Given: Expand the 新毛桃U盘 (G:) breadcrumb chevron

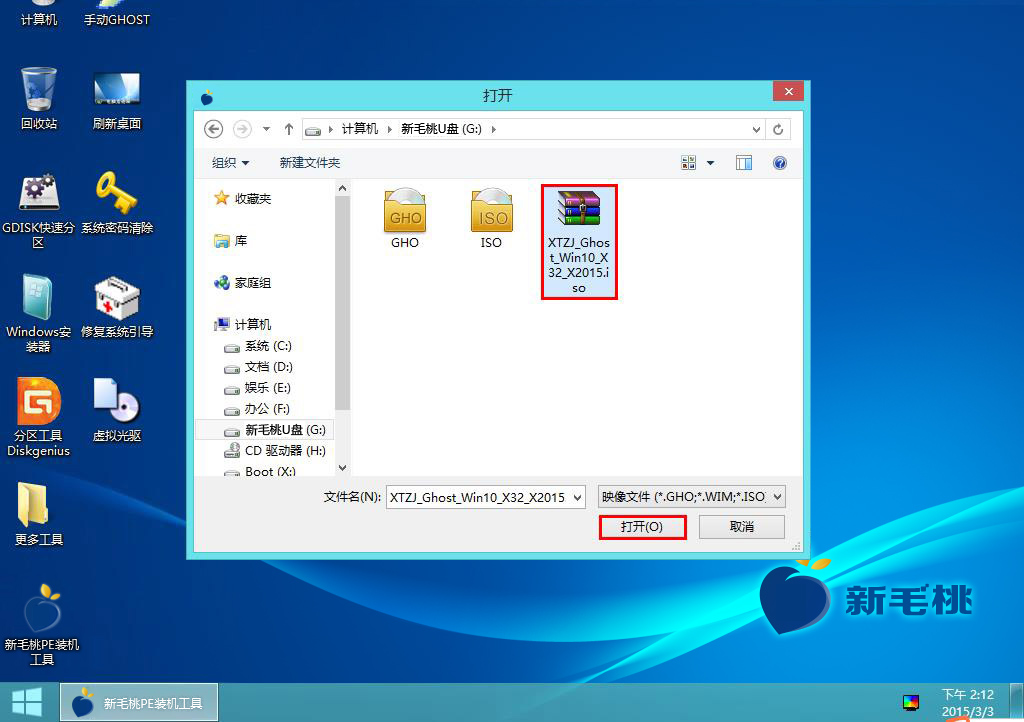Looking at the screenshot, I should tap(494, 129).
